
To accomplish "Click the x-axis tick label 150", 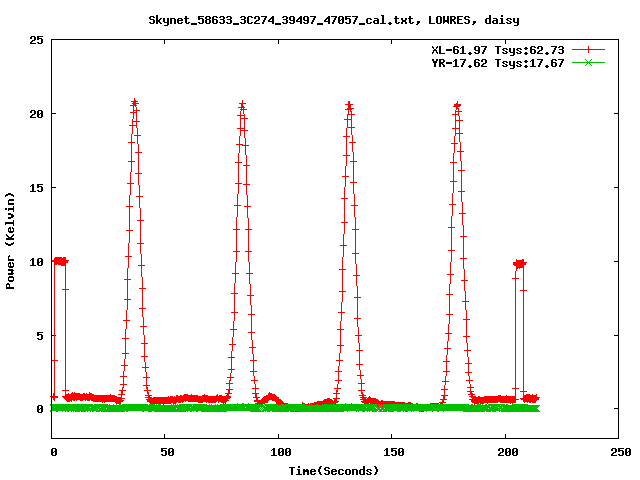I will pos(394,452).
